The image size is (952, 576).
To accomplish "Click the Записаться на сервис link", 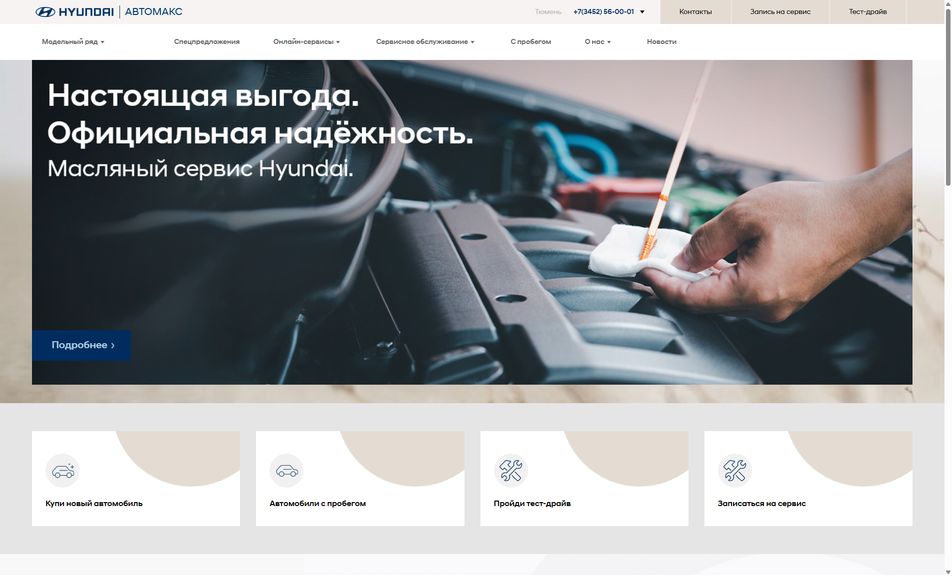I will [x=761, y=503].
